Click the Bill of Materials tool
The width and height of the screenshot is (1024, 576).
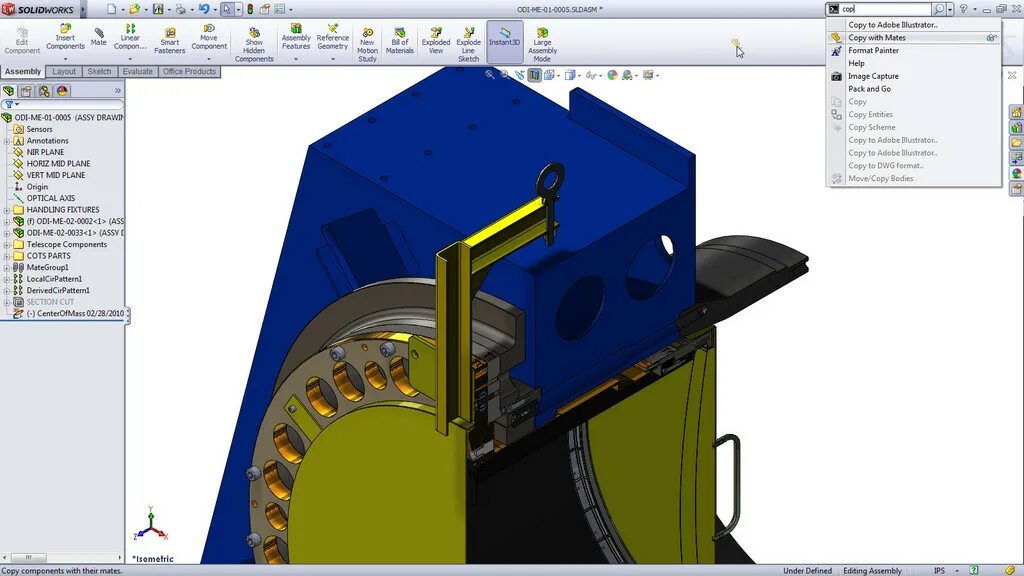pos(400,40)
